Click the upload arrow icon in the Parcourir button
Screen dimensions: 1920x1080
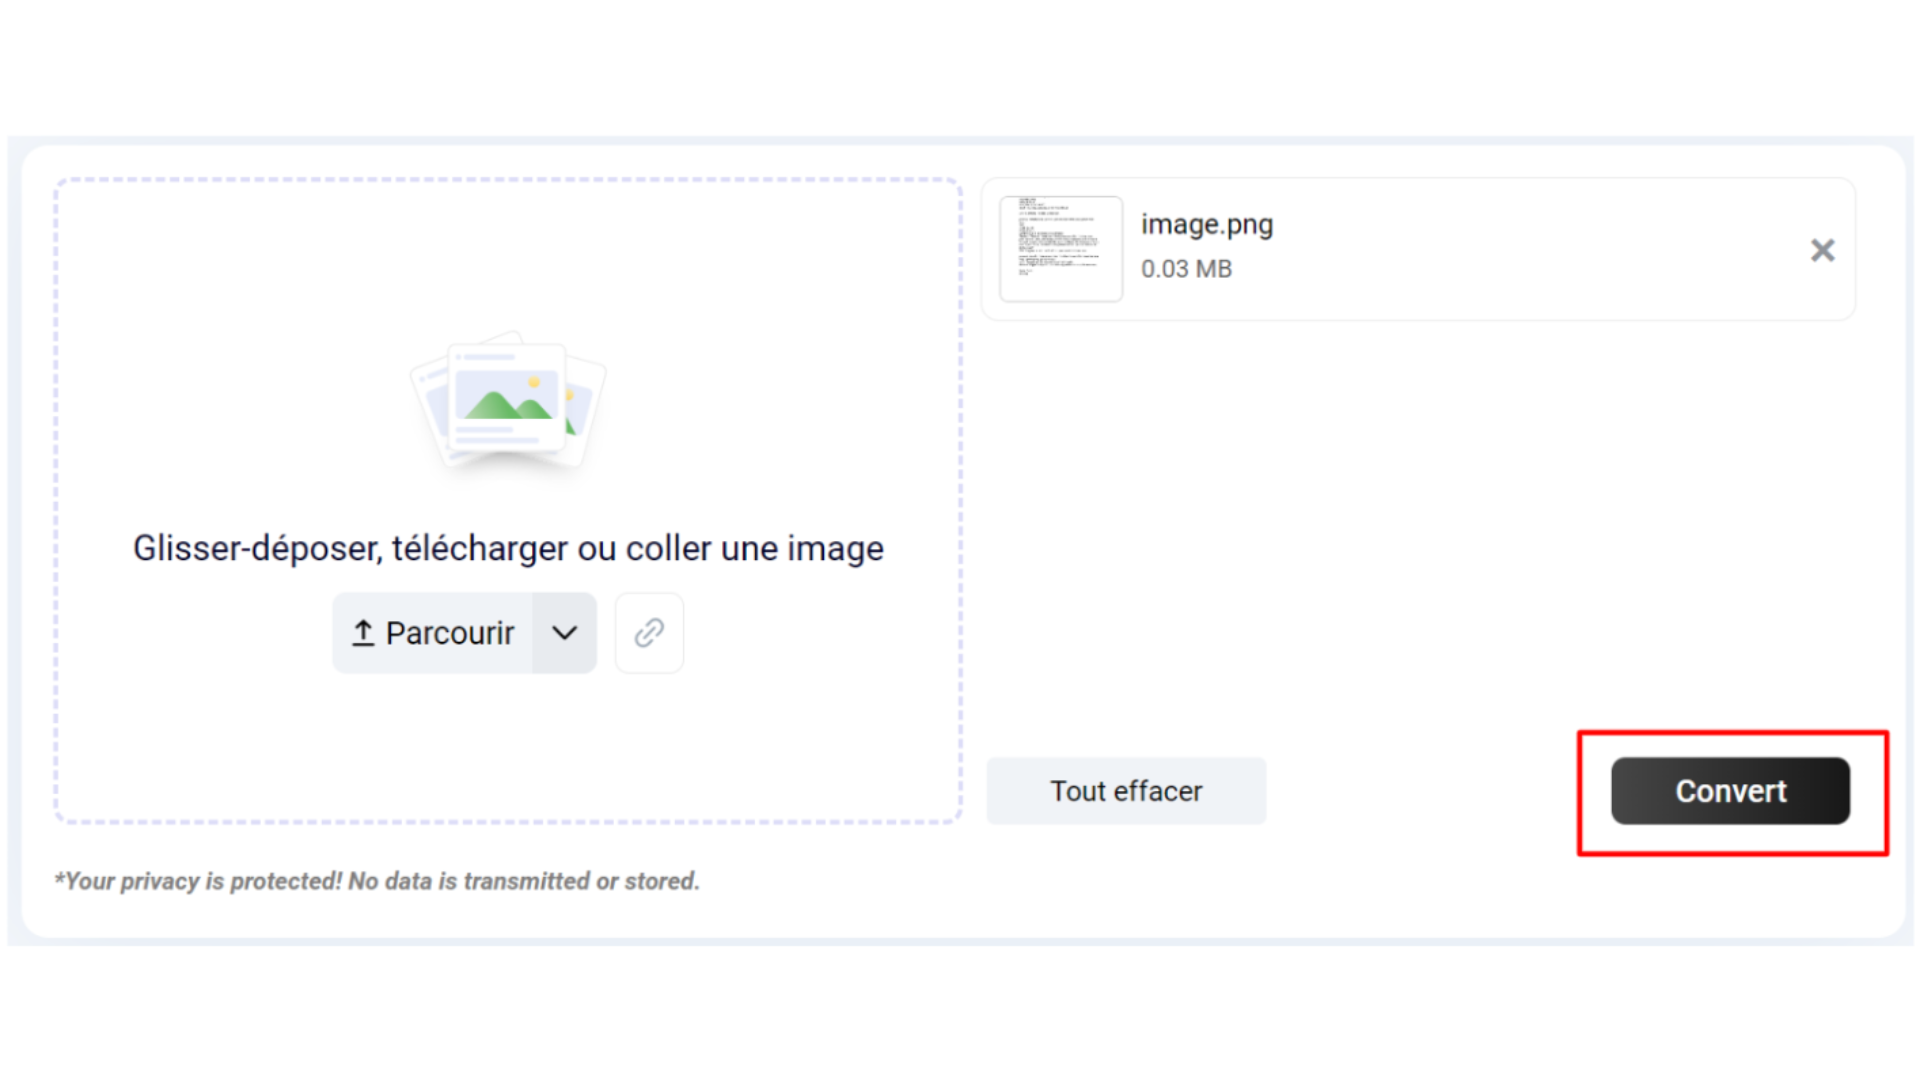[x=364, y=632]
